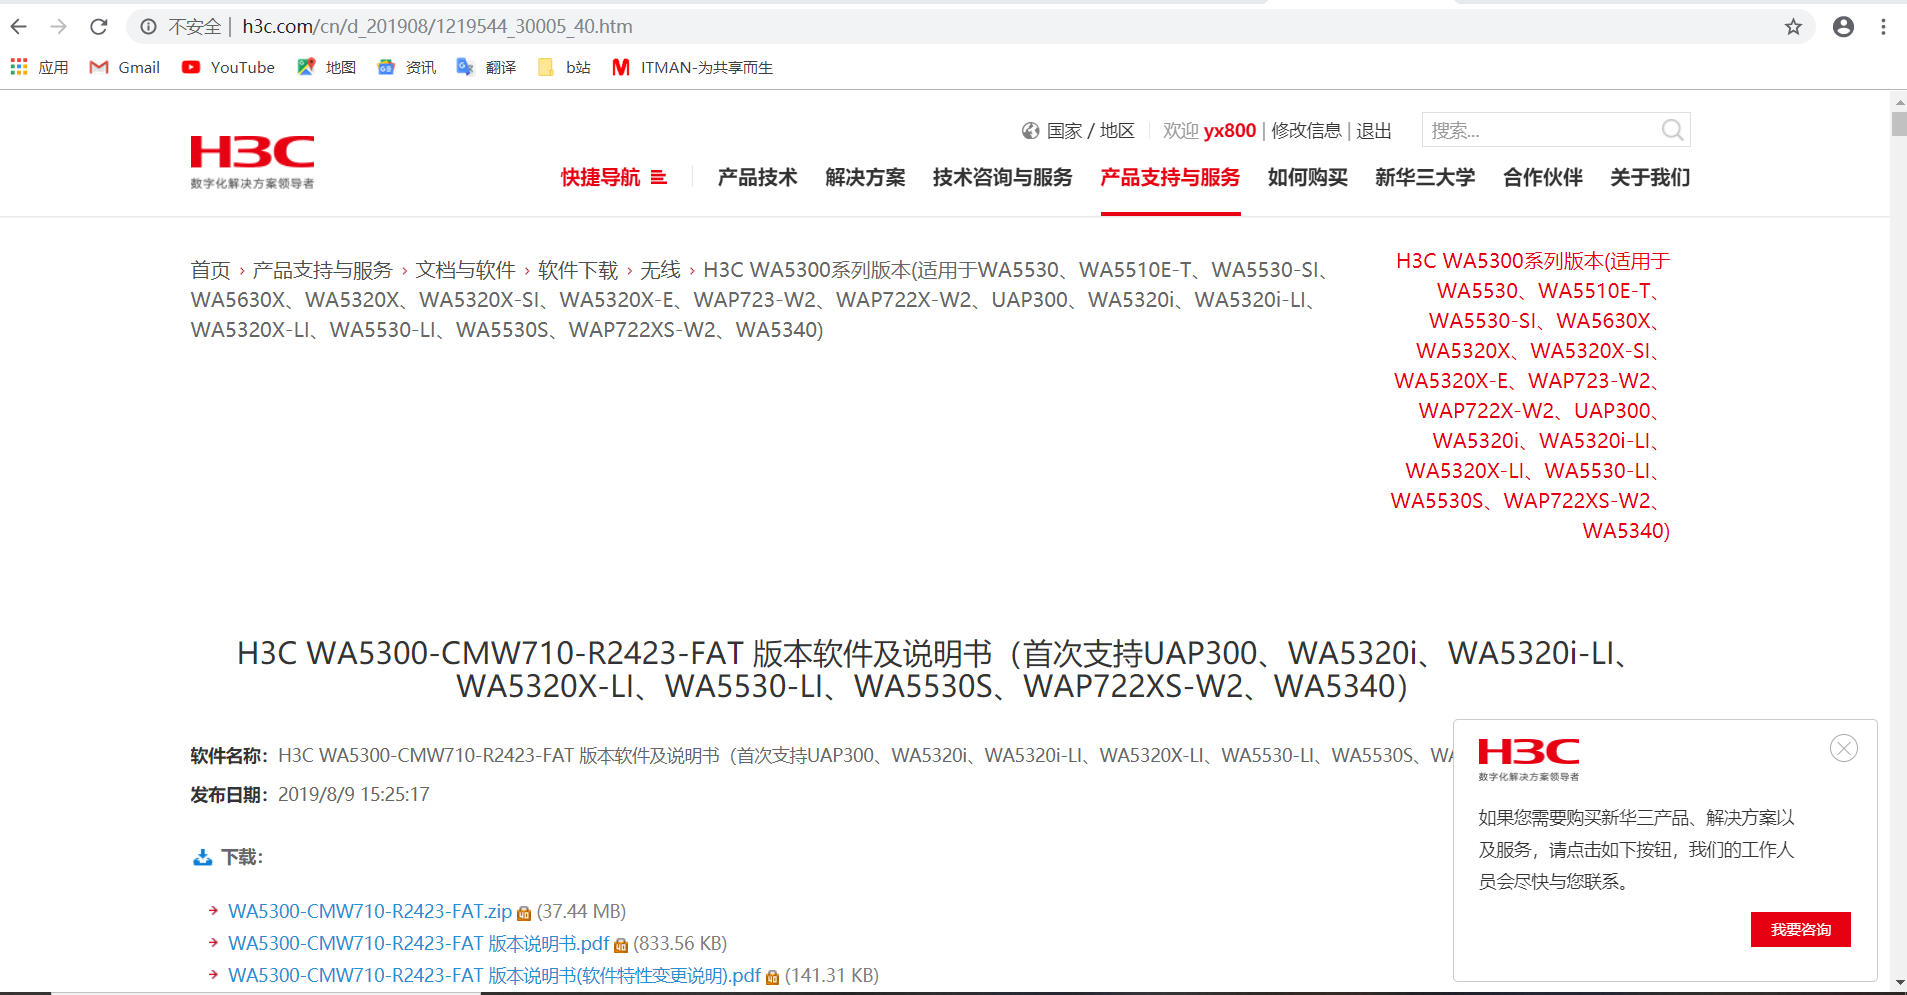1907x995 pixels.
Task: Close the H3C consultation popup
Action: 1844,748
